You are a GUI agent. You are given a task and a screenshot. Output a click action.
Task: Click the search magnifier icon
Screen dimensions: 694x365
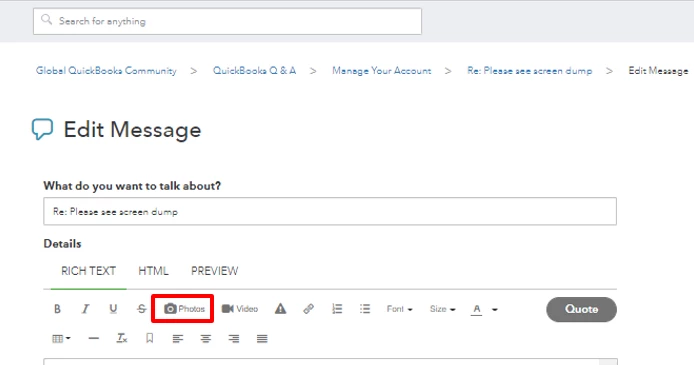46,20
